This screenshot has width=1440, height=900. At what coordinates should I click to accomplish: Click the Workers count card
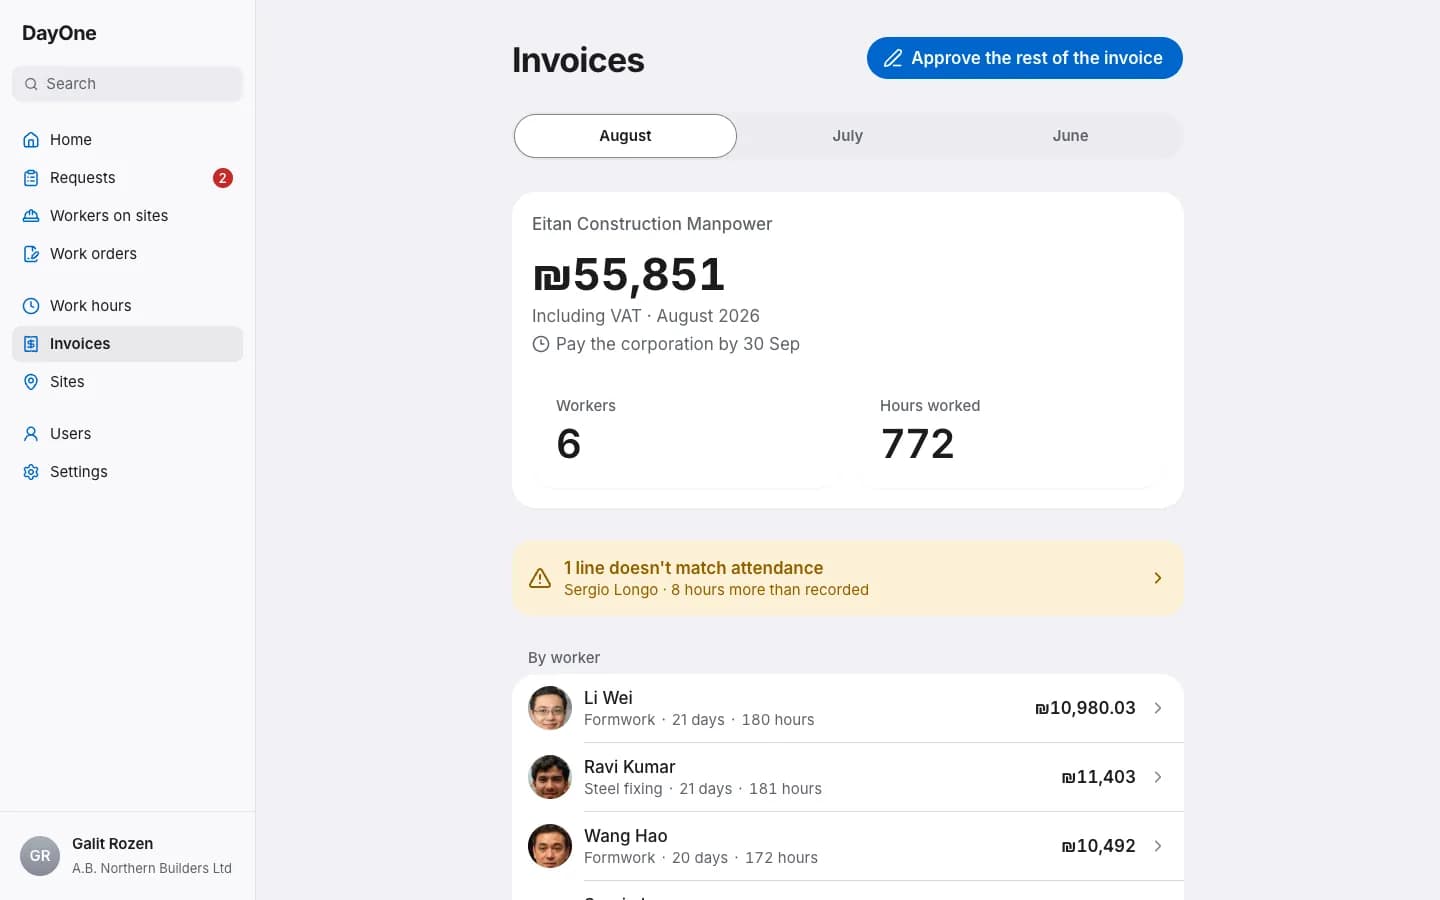[686, 432]
